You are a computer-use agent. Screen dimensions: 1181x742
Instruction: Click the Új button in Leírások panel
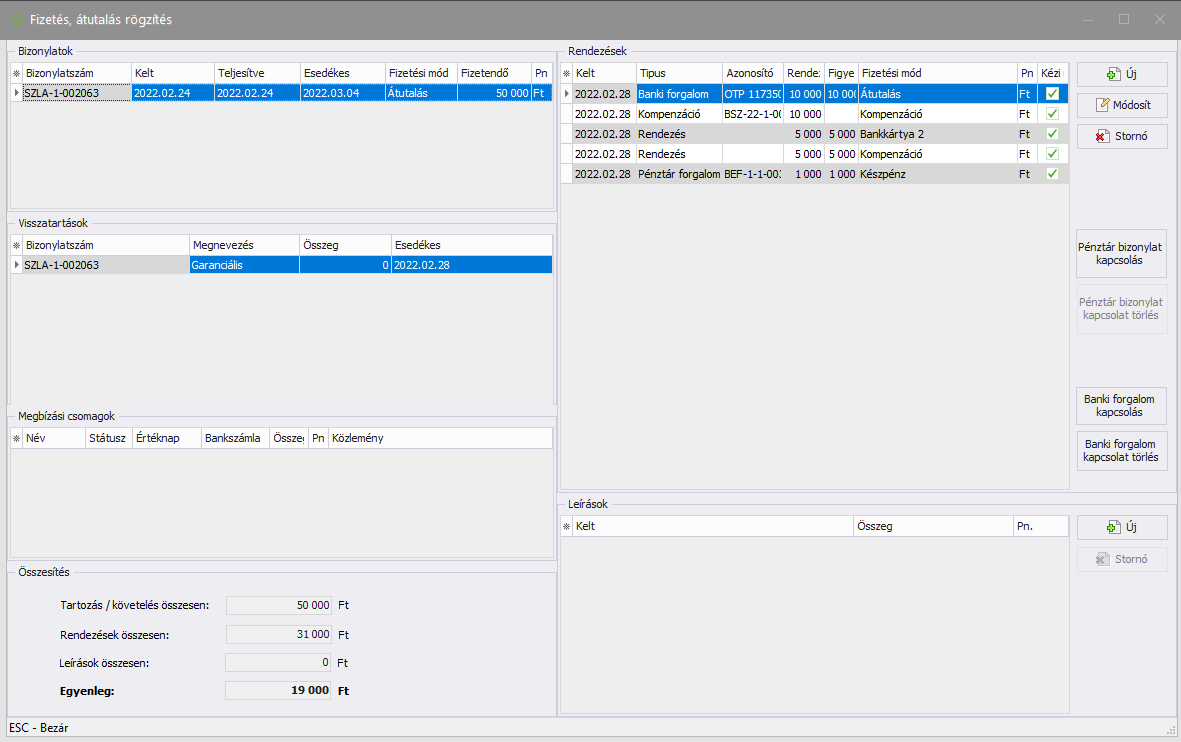(1121, 527)
